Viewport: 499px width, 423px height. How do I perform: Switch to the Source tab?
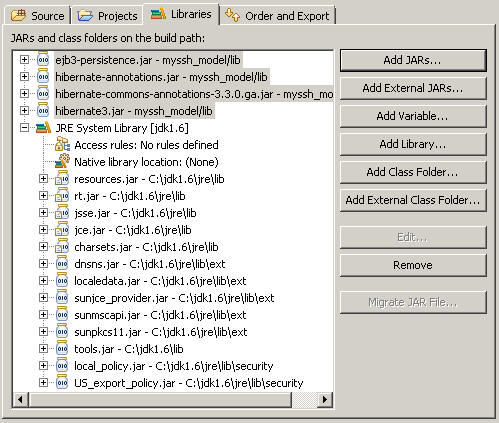(37, 16)
